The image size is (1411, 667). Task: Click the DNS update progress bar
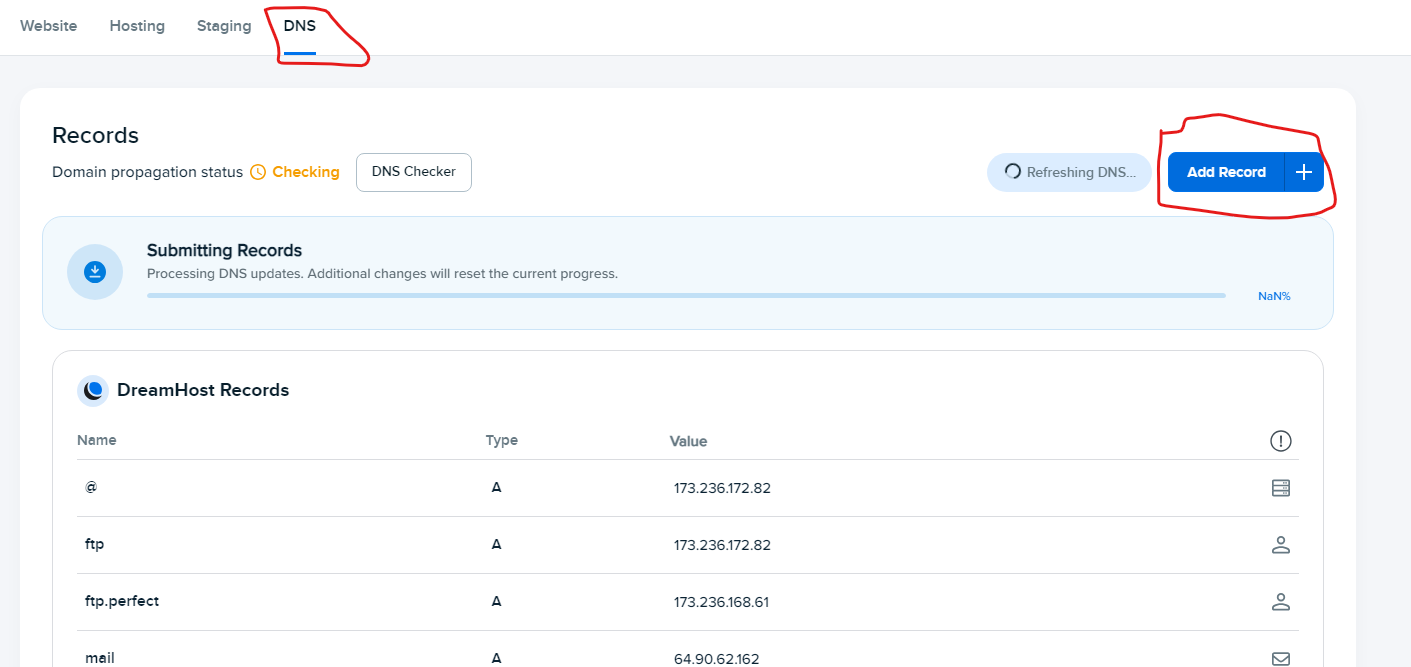(x=686, y=295)
